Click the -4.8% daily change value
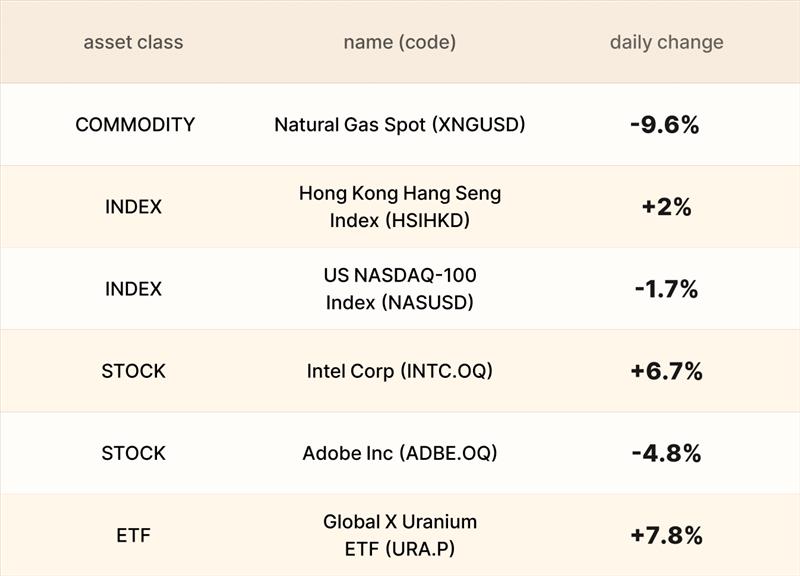800x576 pixels. point(666,453)
